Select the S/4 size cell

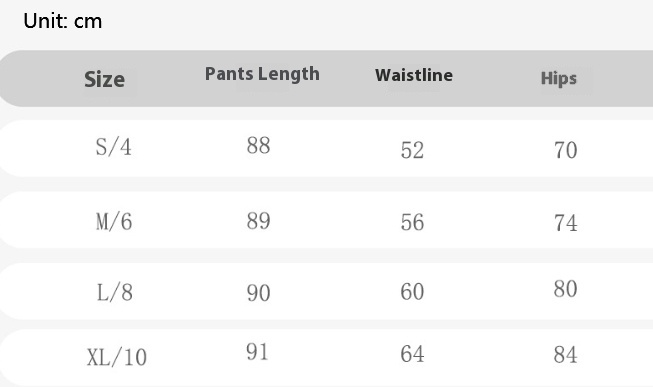113,147
